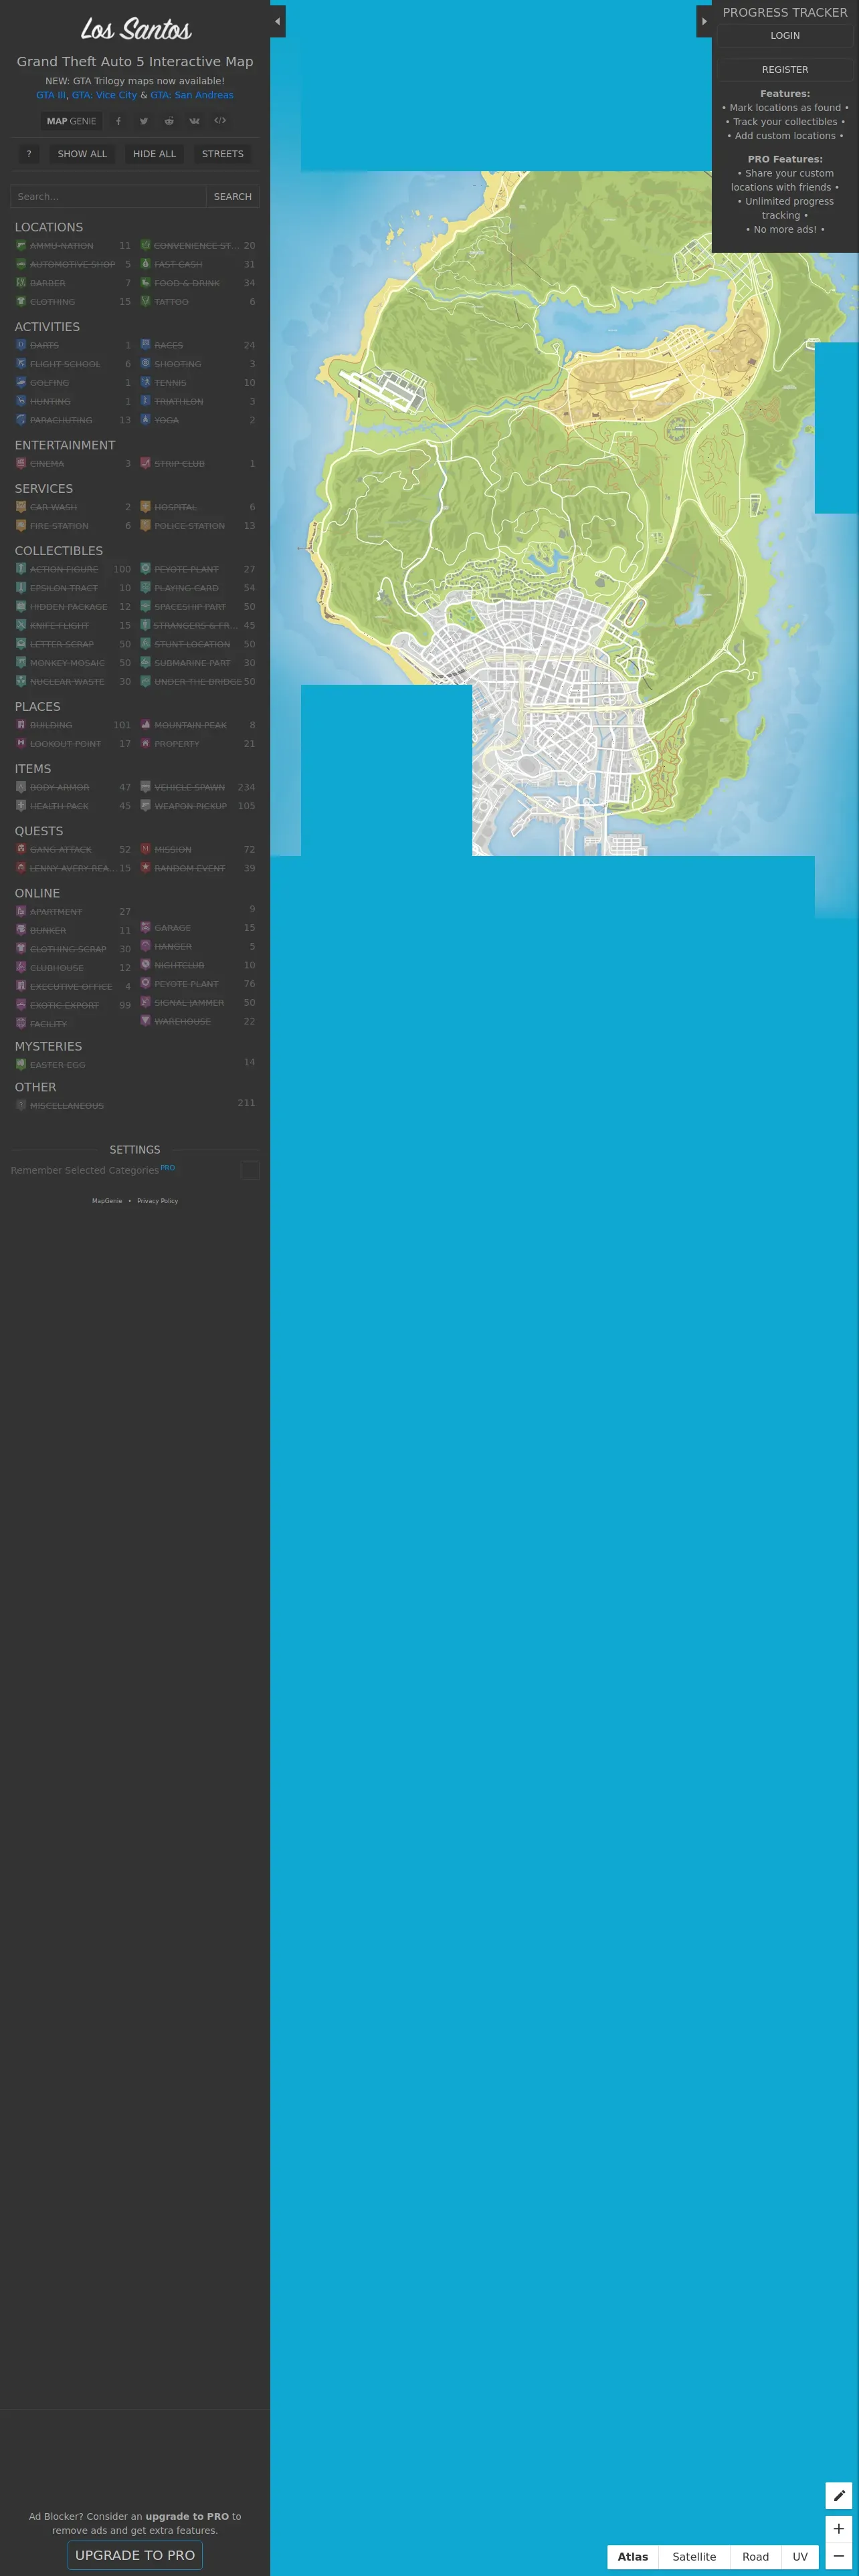Image resolution: width=859 pixels, height=2576 pixels.
Task: Open the GTA: San Andreas link
Action: [x=192, y=95]
